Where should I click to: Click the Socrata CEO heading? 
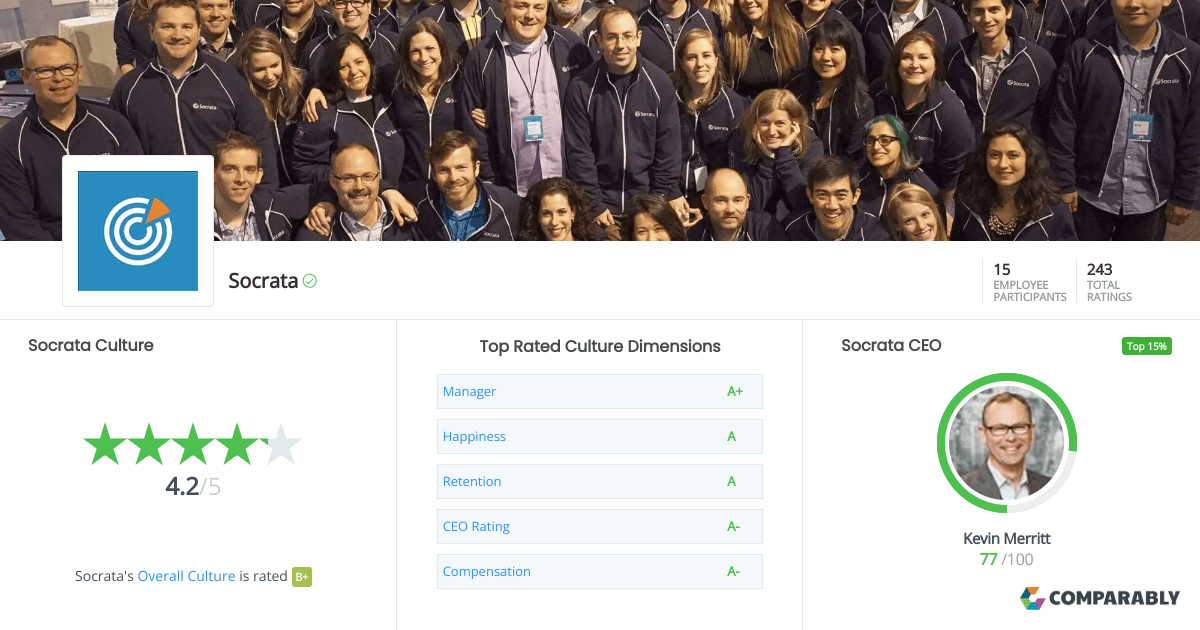(891, 345)
